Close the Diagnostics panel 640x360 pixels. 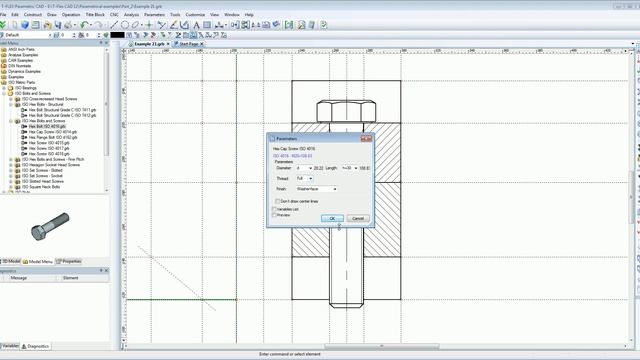click(107, 270)
